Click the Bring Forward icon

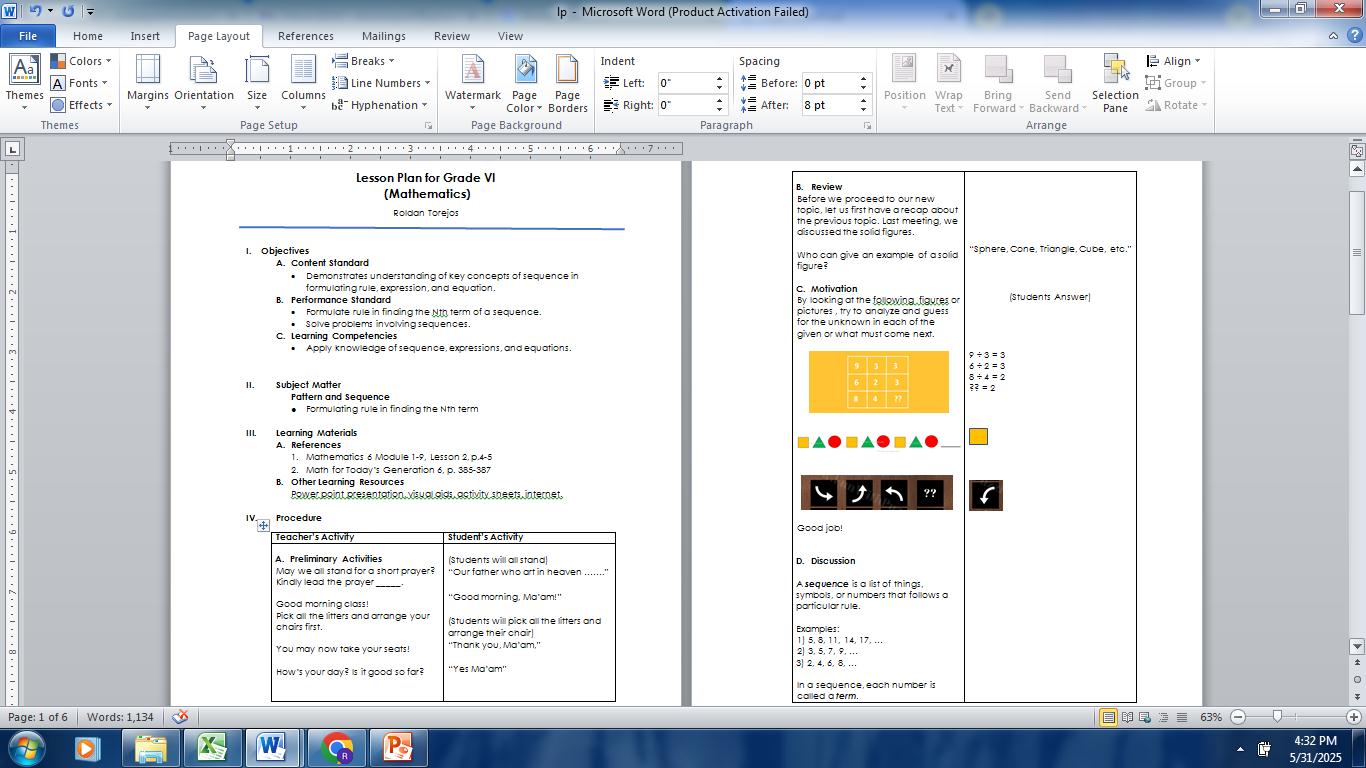(997, 70)
